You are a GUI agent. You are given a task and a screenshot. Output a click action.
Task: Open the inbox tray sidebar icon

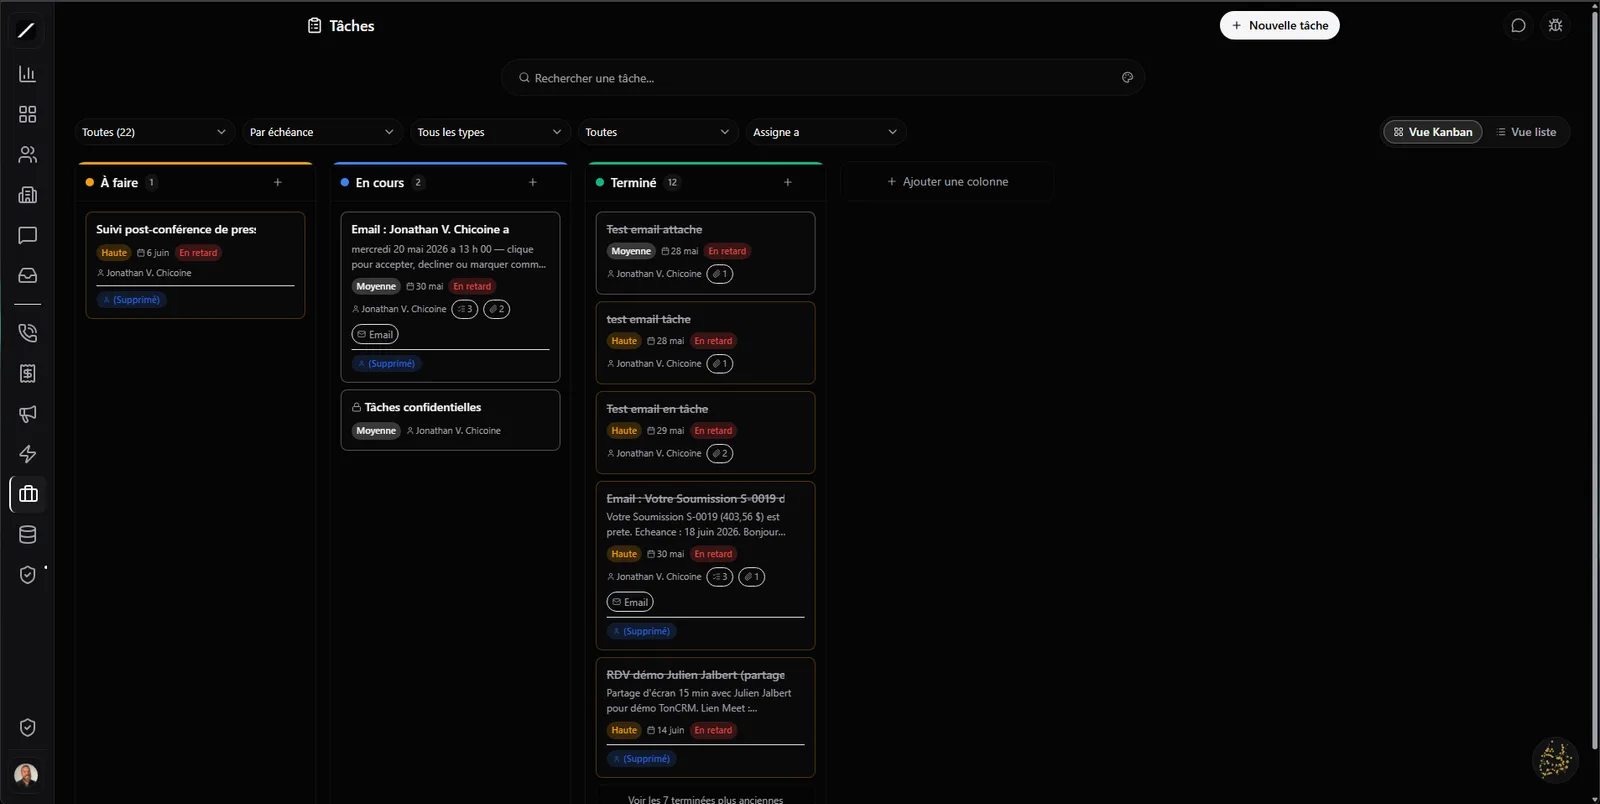pyautogui.click(x=27, y=275)
